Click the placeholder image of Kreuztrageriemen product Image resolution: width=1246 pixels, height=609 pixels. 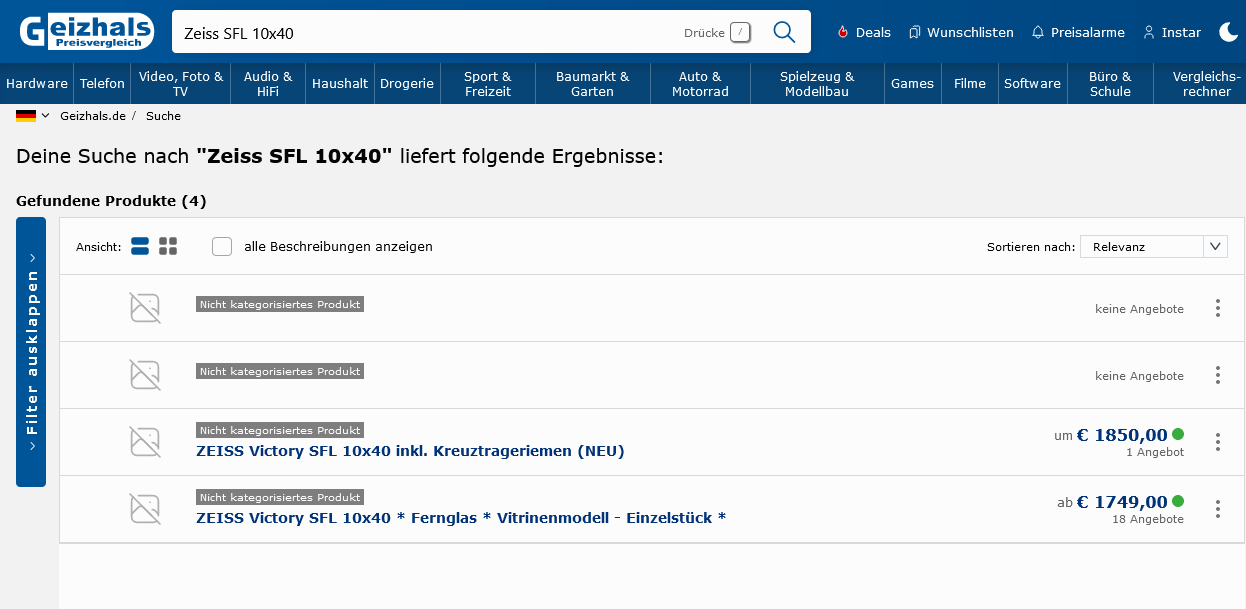pos(145,442)
